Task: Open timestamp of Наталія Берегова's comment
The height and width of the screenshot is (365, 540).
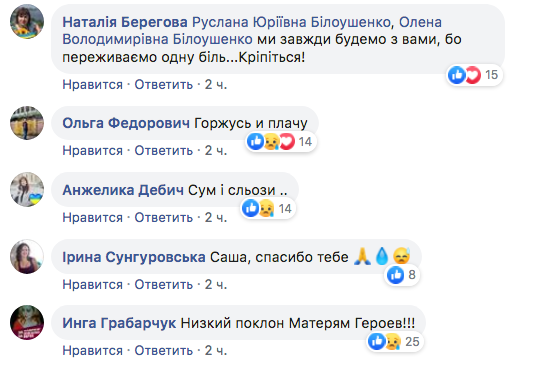Action: 216,84
